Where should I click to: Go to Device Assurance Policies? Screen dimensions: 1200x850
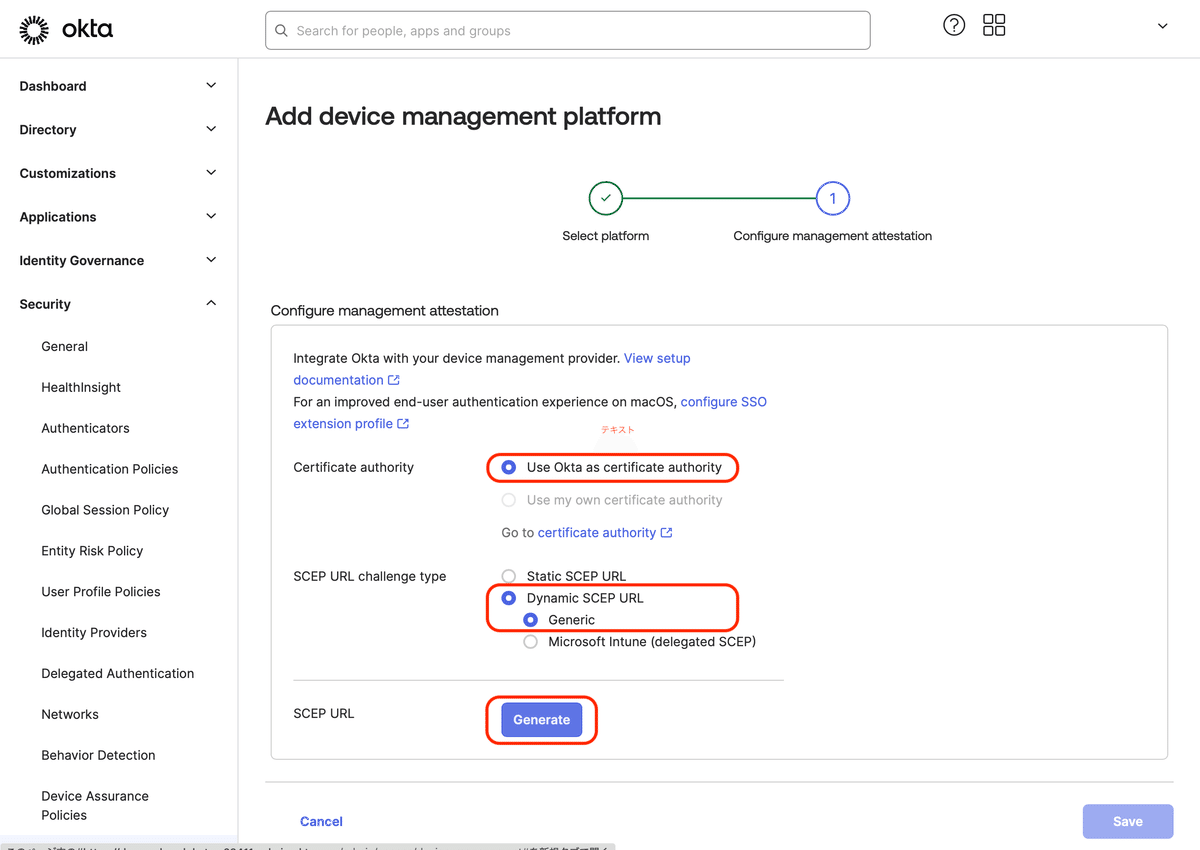point(94,805)
